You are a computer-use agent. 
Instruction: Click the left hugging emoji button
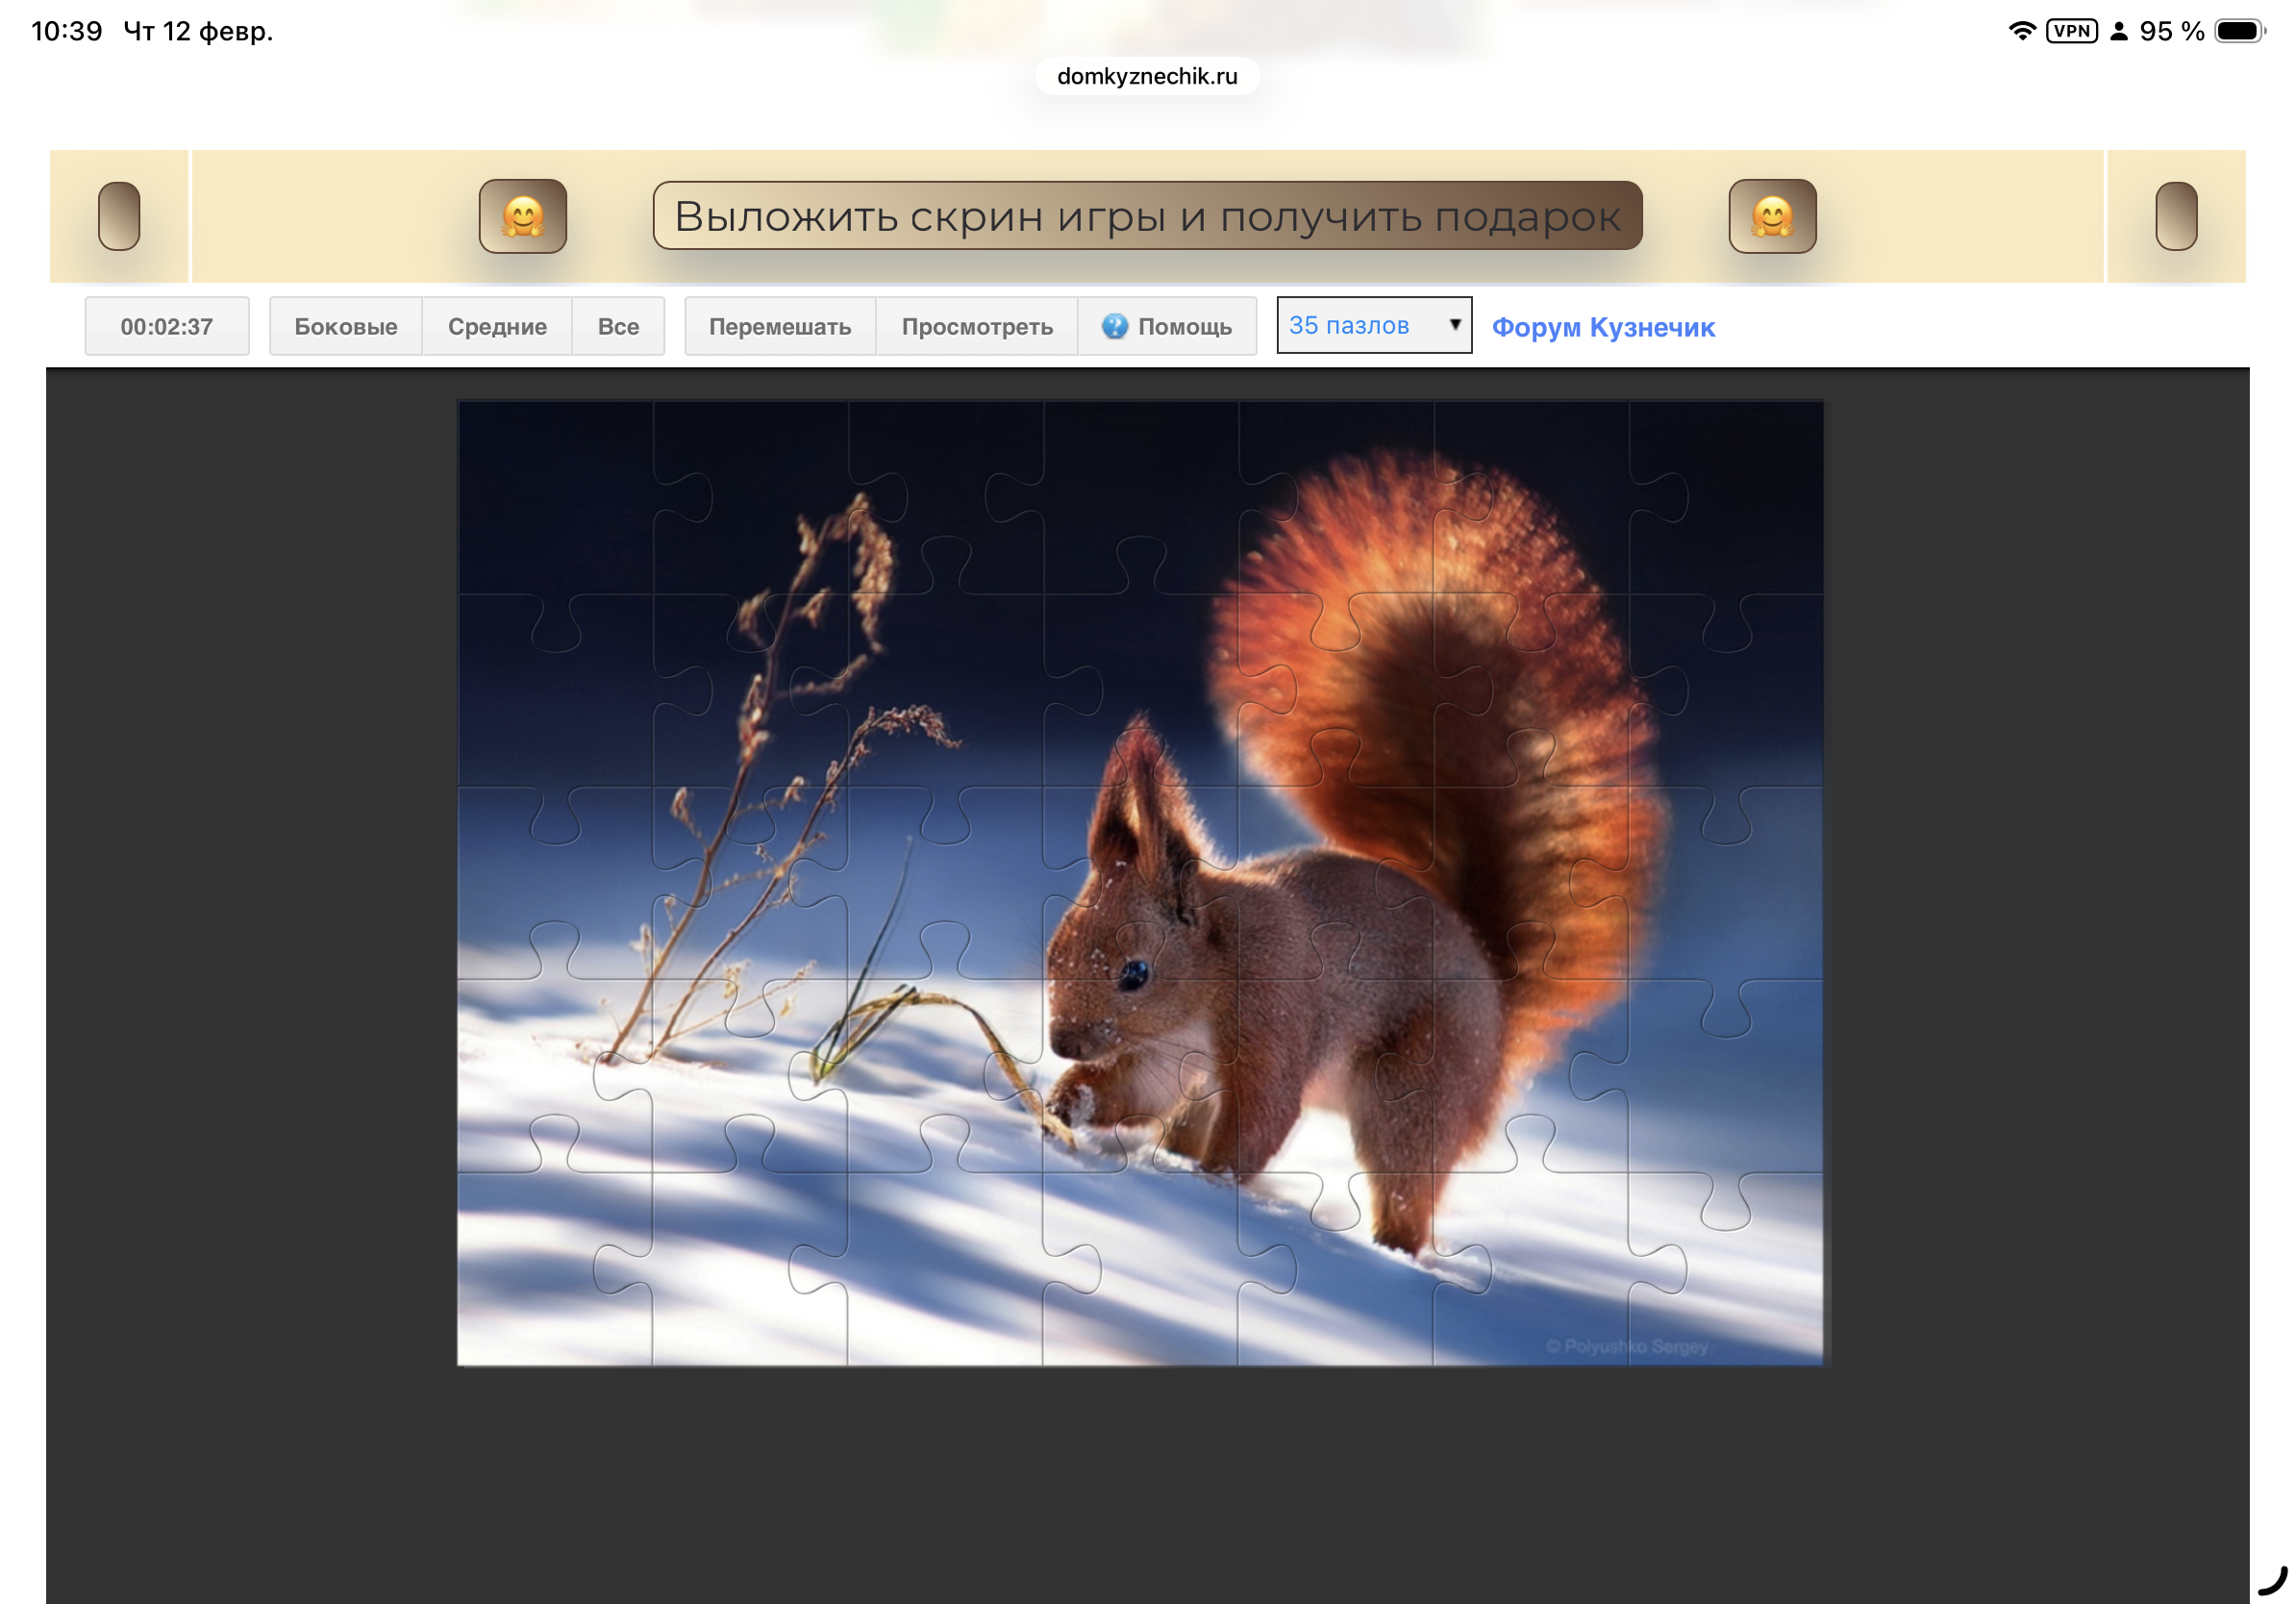522,216
